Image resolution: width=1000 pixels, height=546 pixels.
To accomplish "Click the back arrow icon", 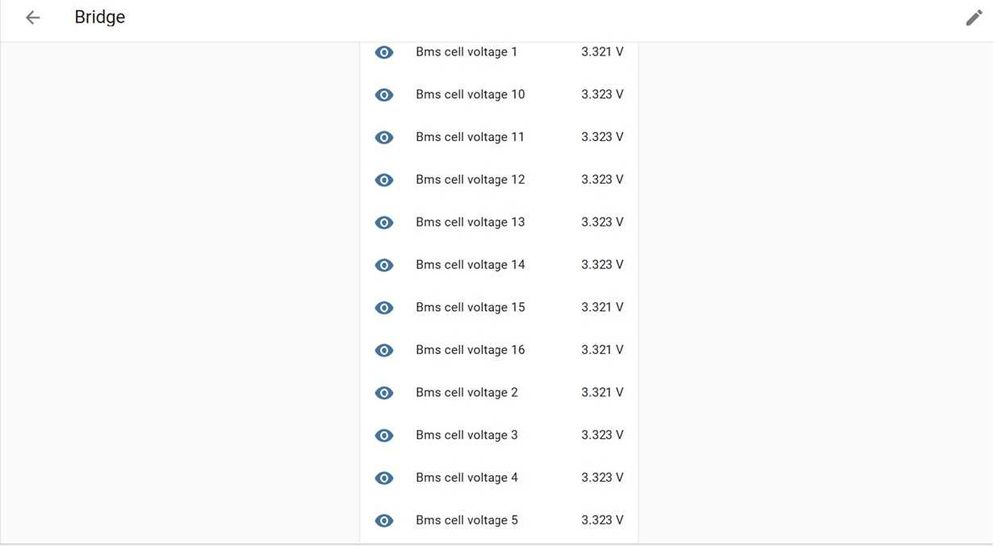I will [x=33, y=18].
